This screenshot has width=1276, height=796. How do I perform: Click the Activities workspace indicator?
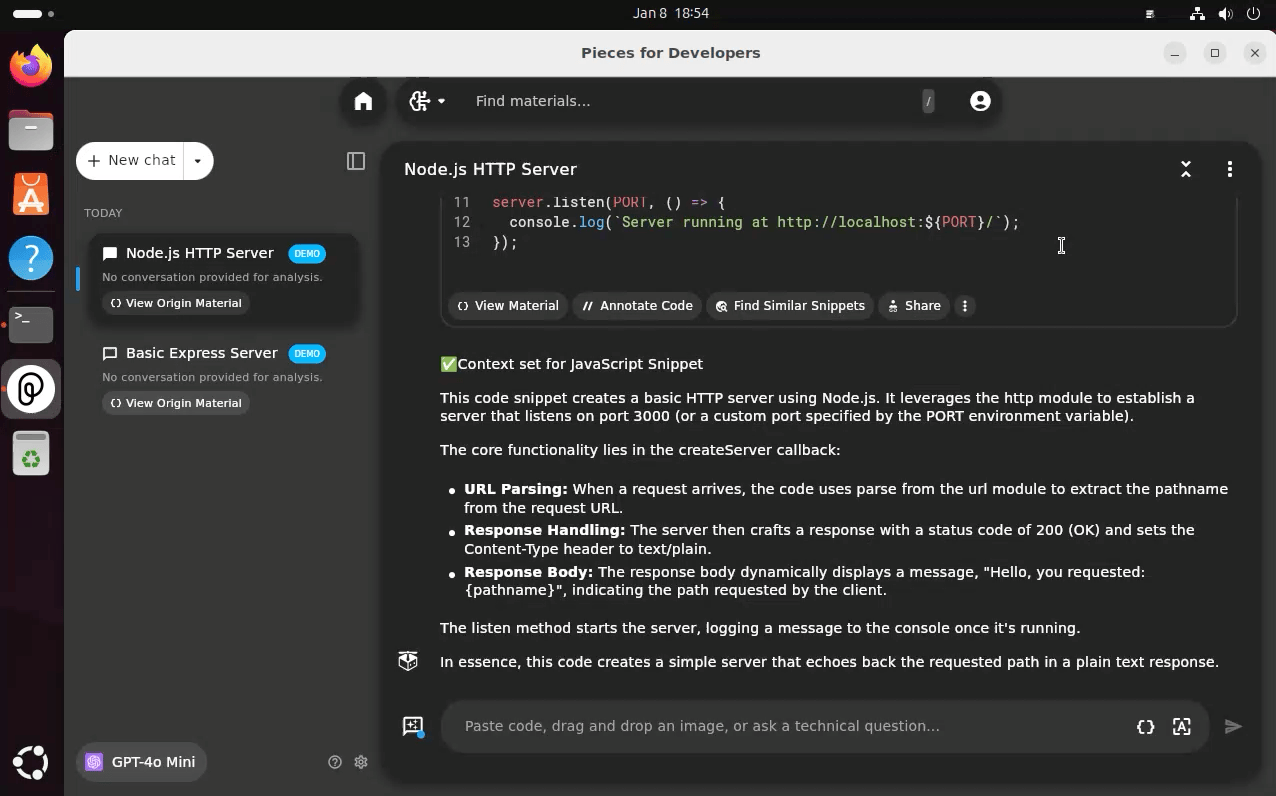(34, 14)
